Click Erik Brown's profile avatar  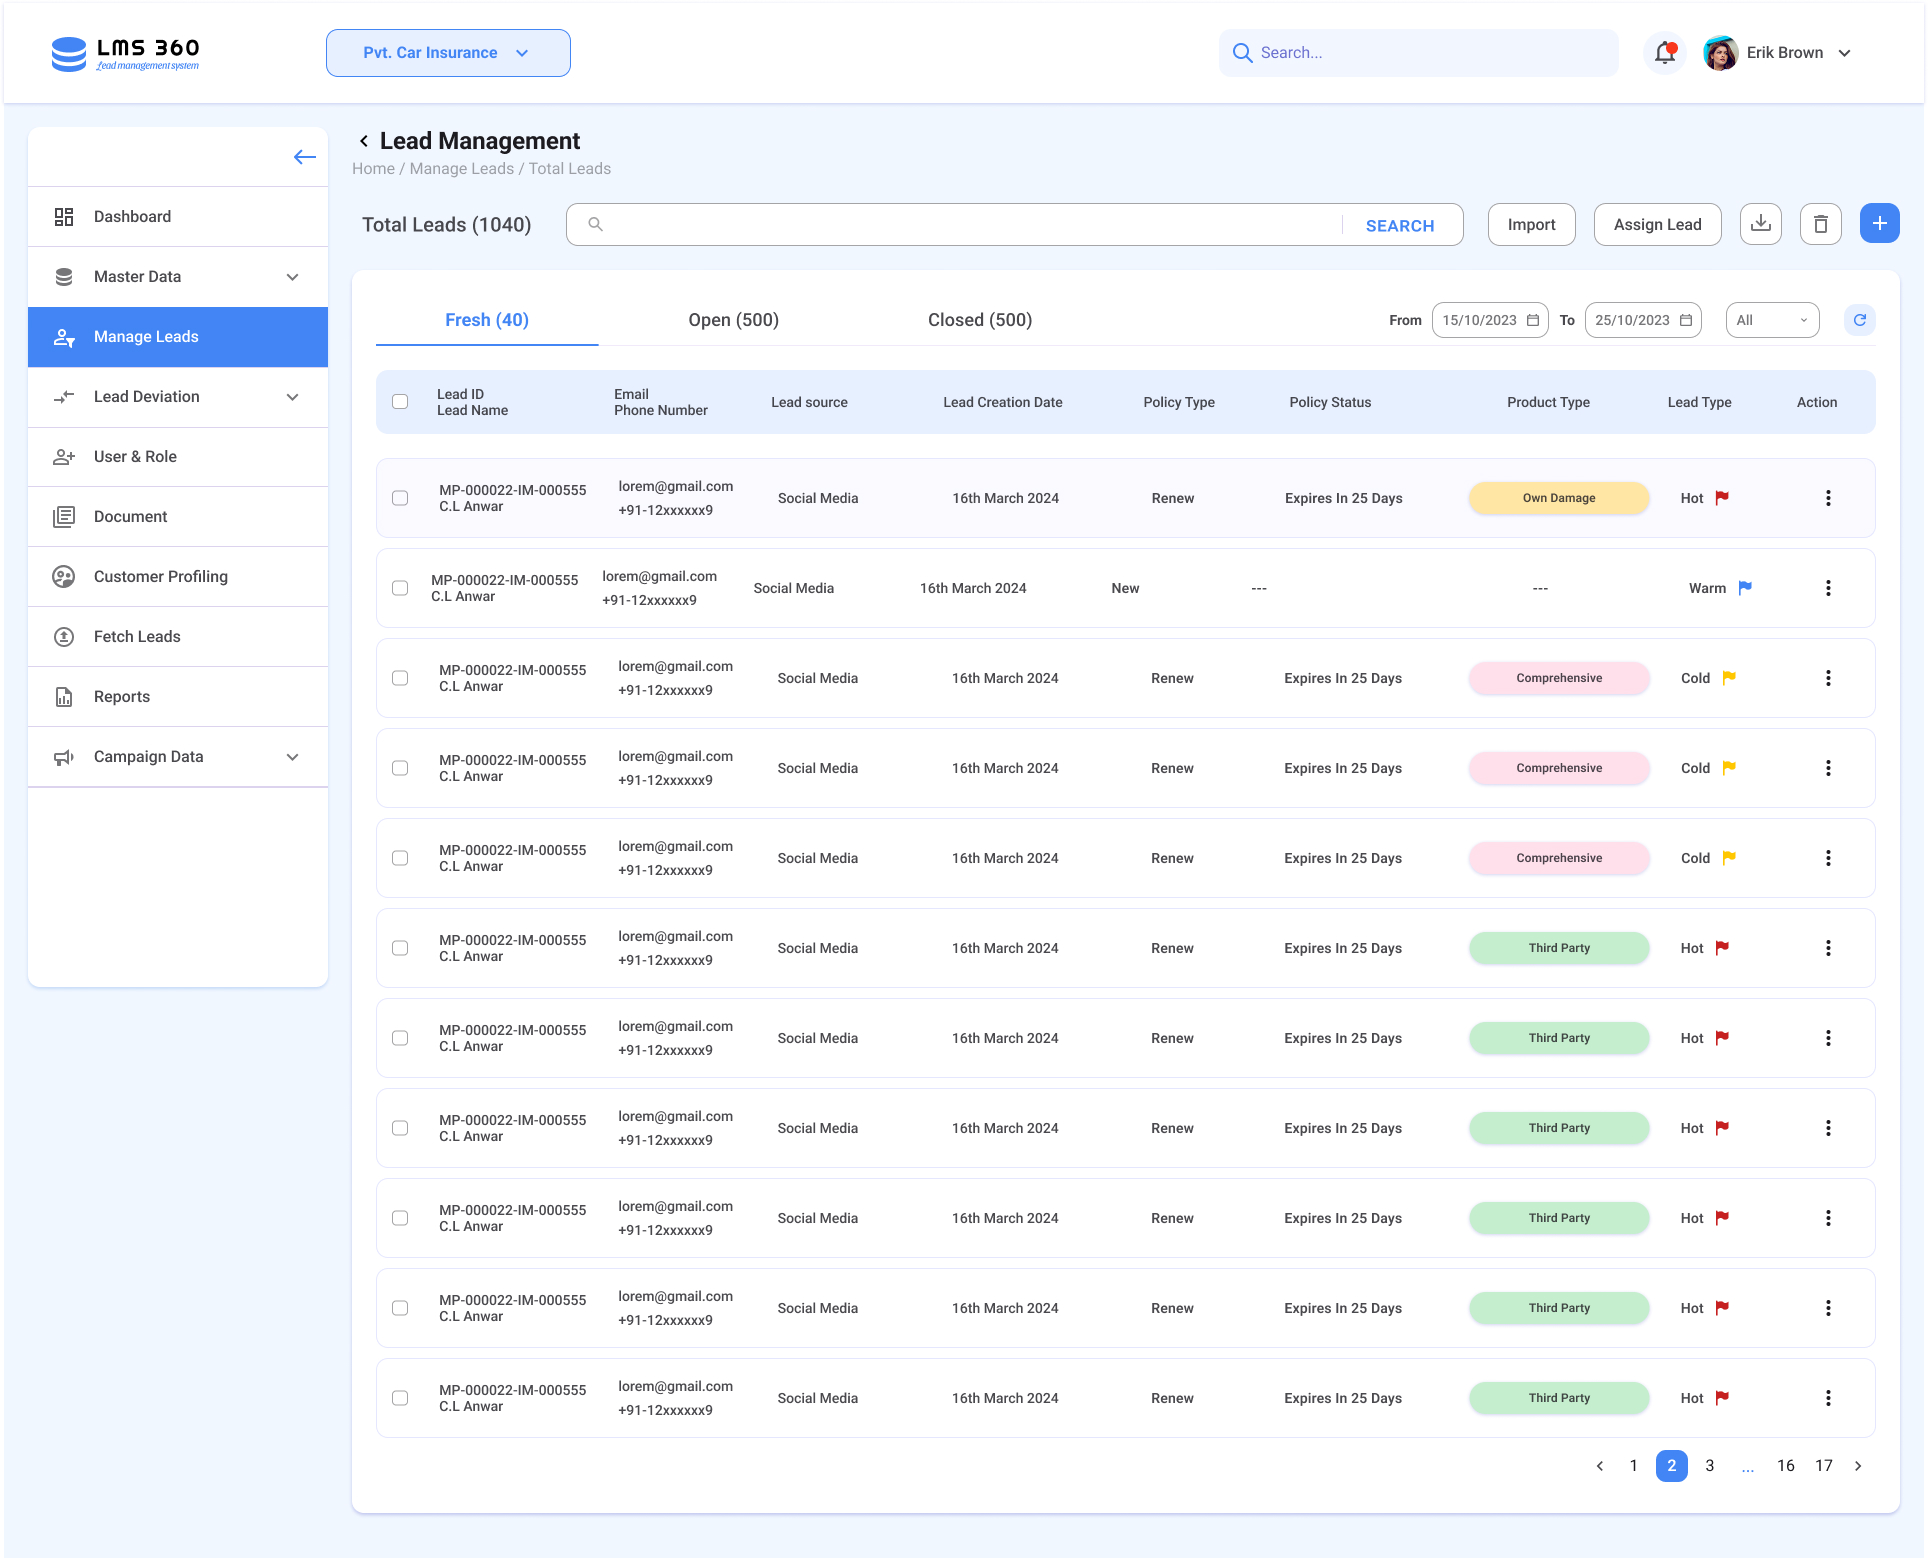click(1720, 53)
